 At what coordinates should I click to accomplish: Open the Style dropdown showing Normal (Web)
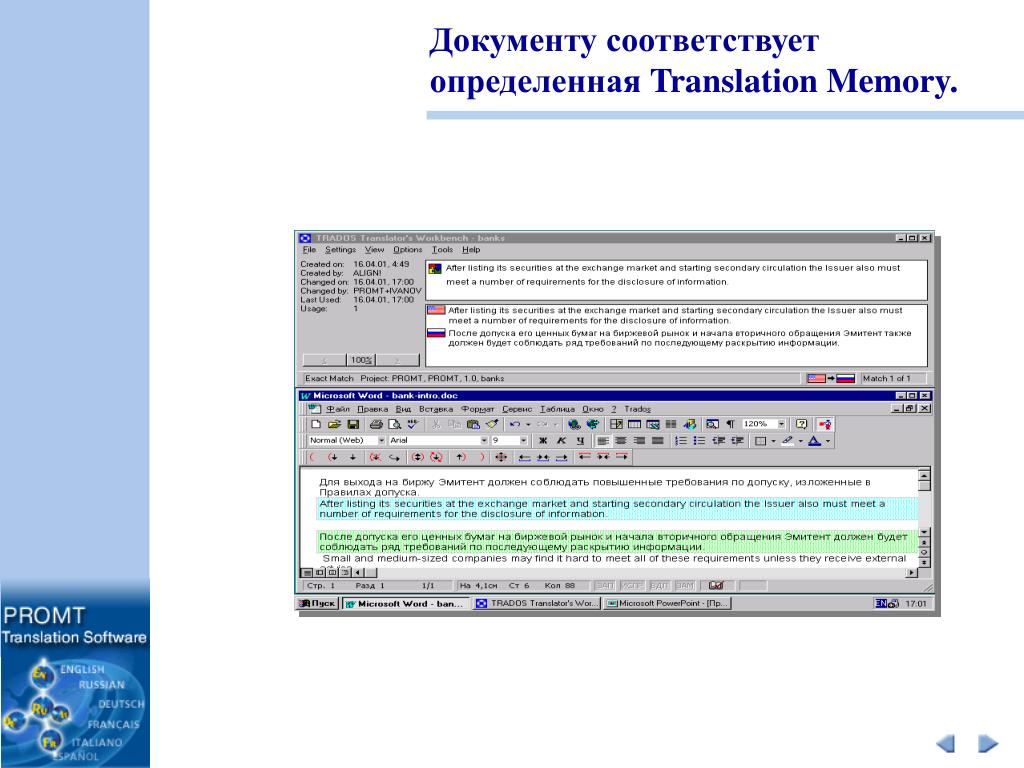coord(381,441)
